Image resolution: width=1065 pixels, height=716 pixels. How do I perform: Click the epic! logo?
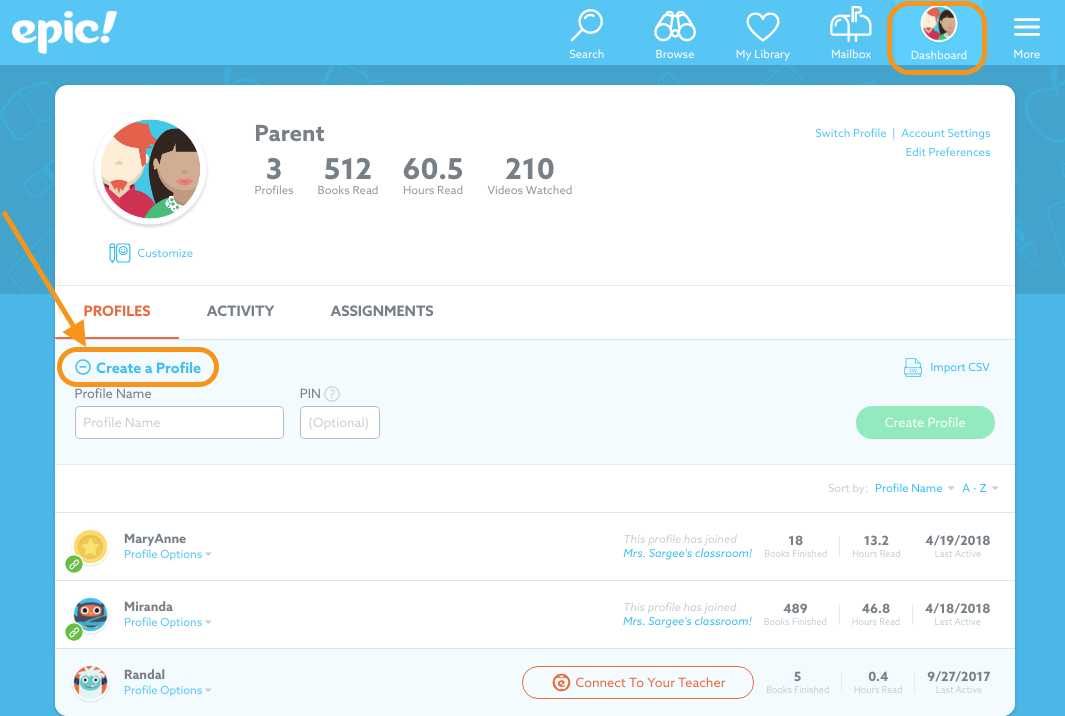pos(65,31)
